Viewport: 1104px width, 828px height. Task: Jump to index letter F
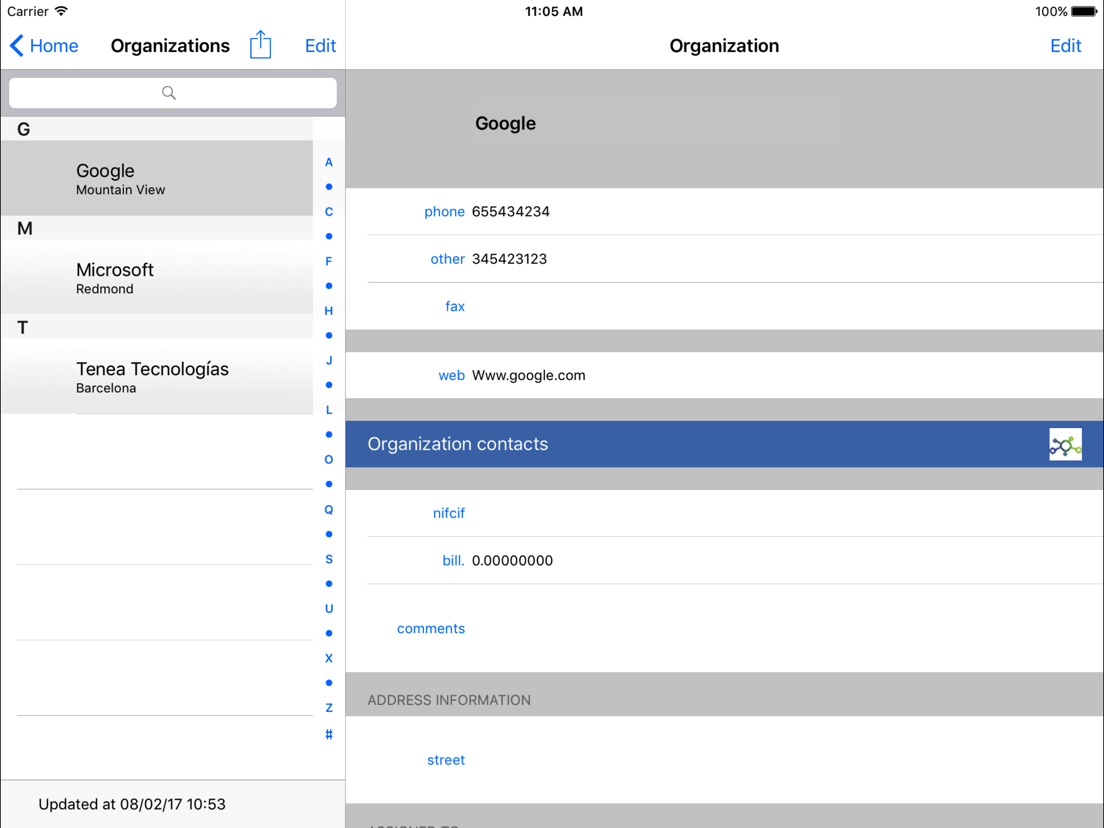click(x=329, y=261)
